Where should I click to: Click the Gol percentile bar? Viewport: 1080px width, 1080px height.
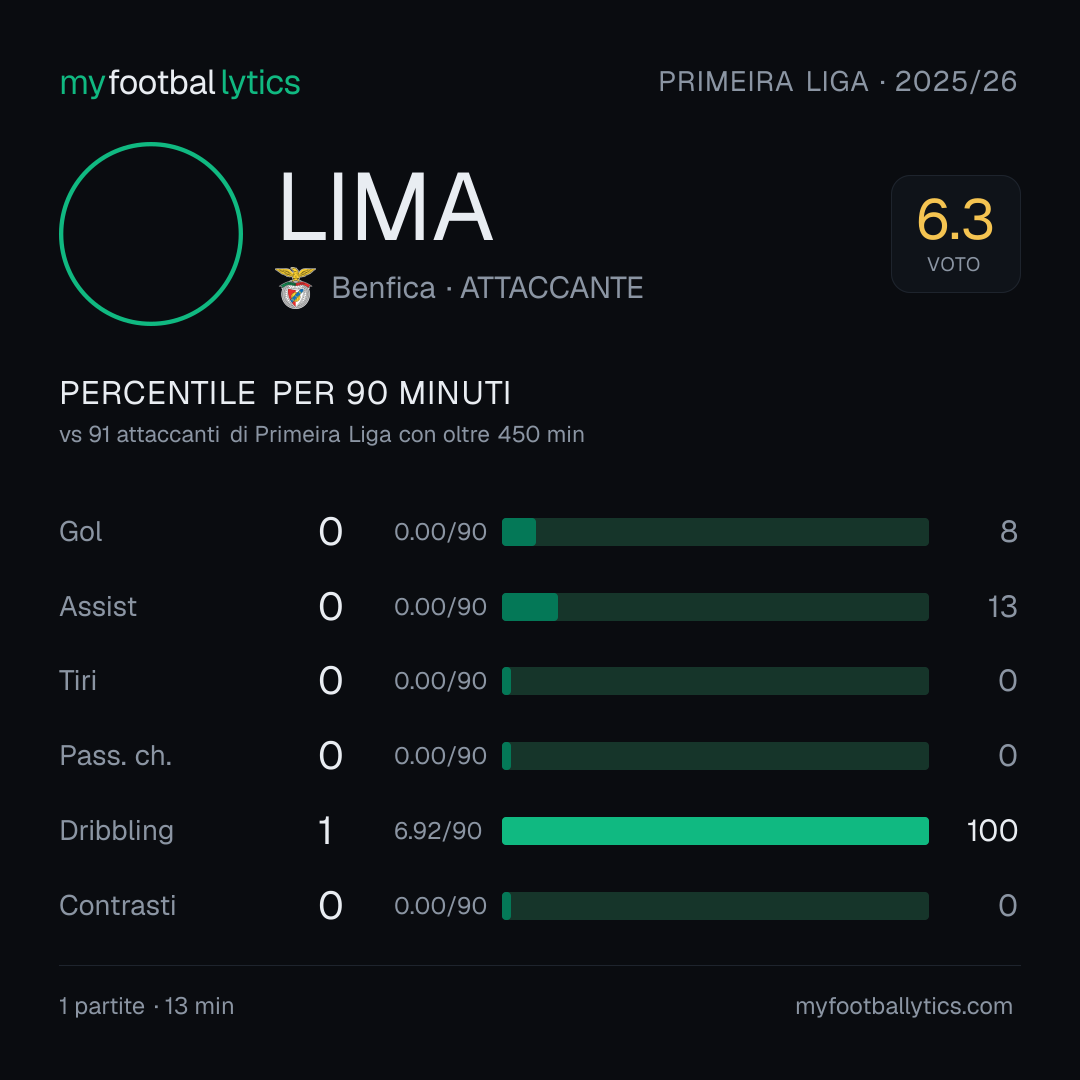[715, 532]
